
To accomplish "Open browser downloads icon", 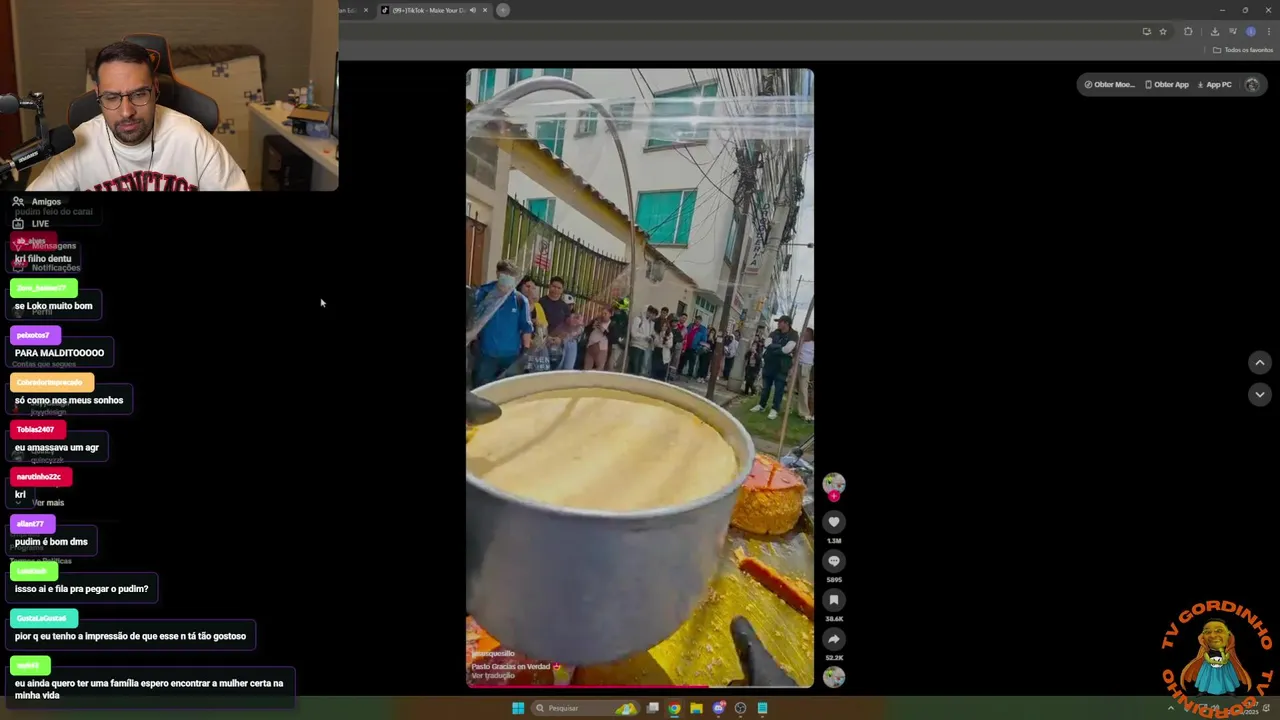I will pos(1215,31).
